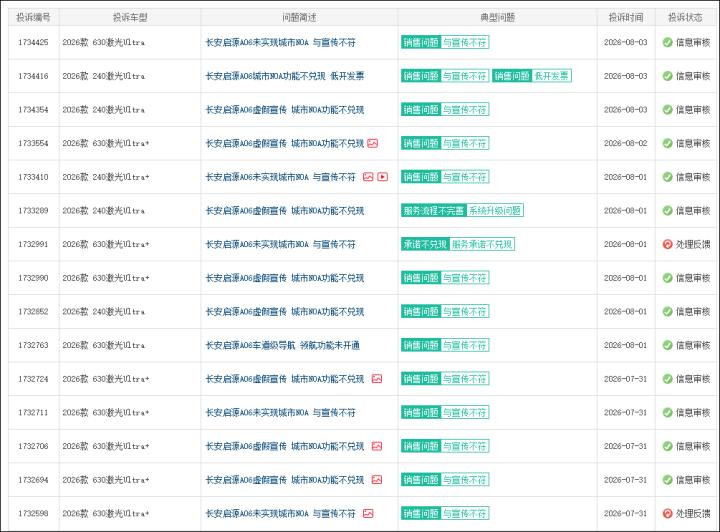Screen dimensions: 720x532
Task: Open complaint 1732991 description link
Action: click(x=280, y=244)
